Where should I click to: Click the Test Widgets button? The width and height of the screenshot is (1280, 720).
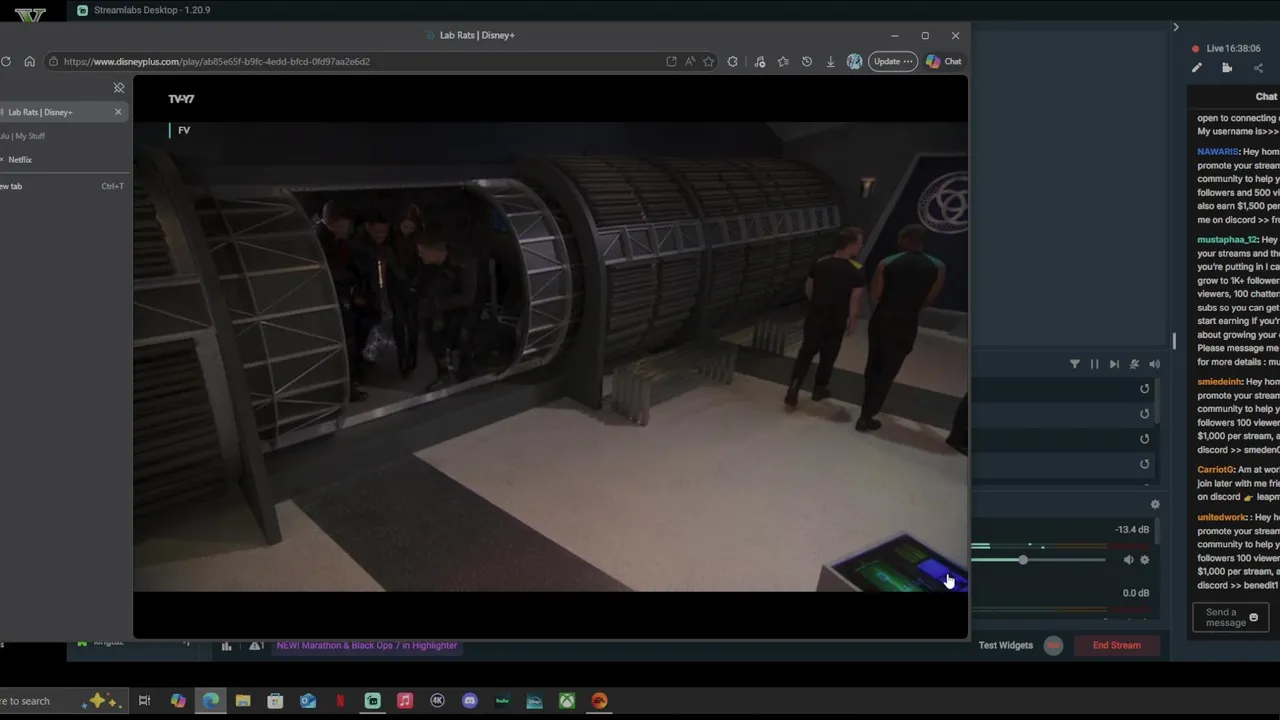[1006, 645]
